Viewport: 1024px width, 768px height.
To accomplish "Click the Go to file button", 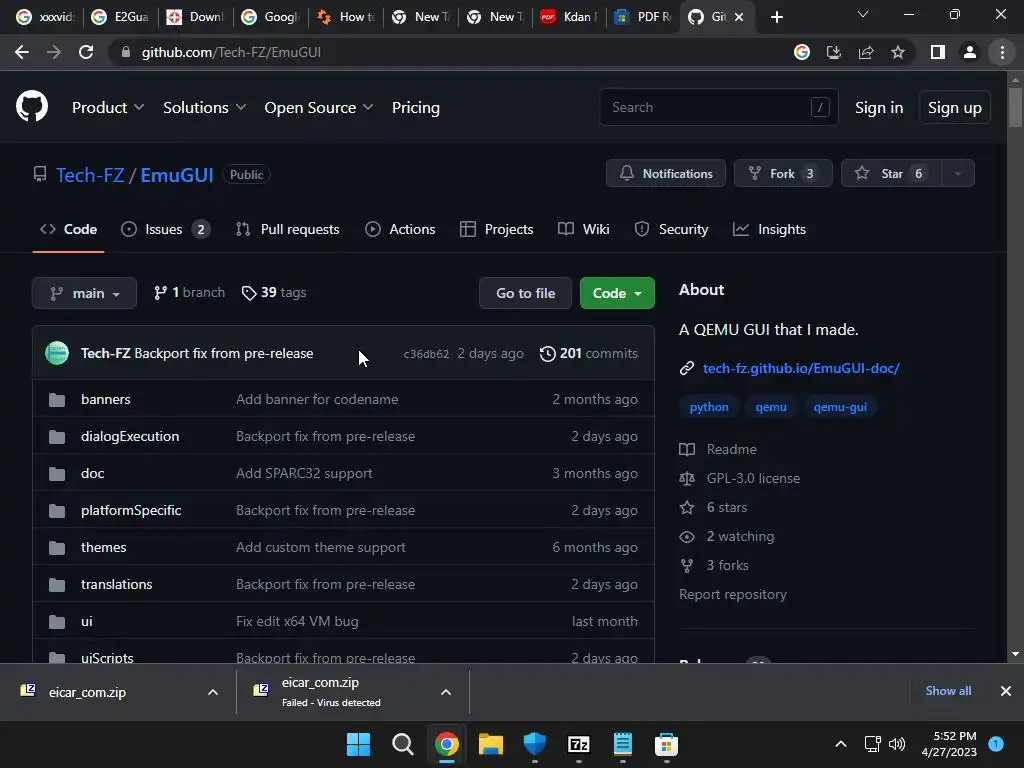I will pos(525,293).
